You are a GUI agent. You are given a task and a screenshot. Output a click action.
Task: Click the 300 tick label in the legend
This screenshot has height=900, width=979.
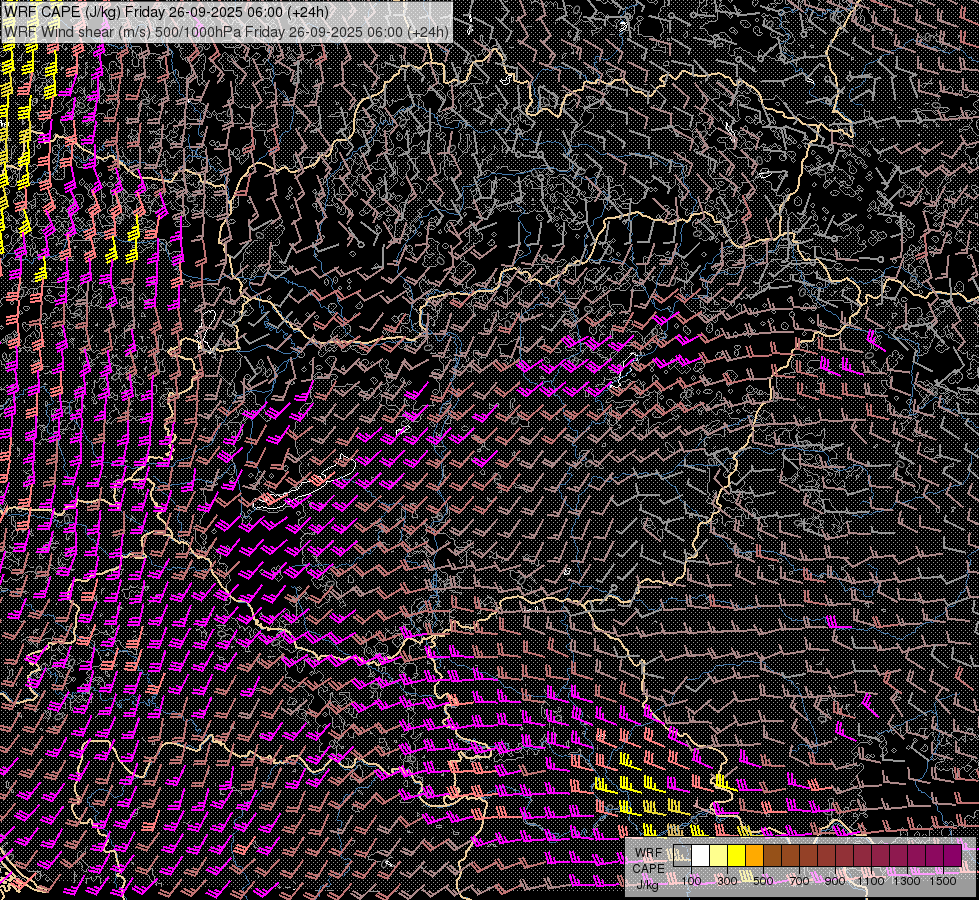click(x=727, y=881)
